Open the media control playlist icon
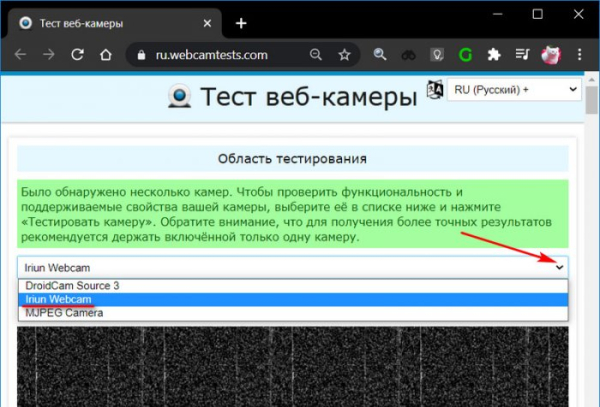 (522, 55)
